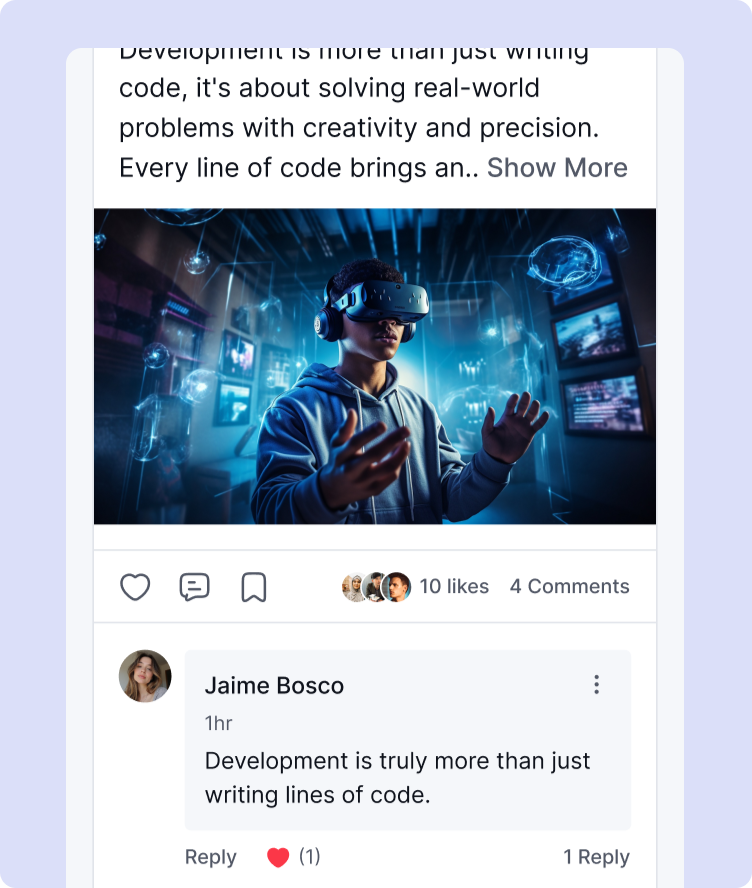Bookmark the post using the save icon
Viewport: 752px width, 888px height.
(254, 587)
